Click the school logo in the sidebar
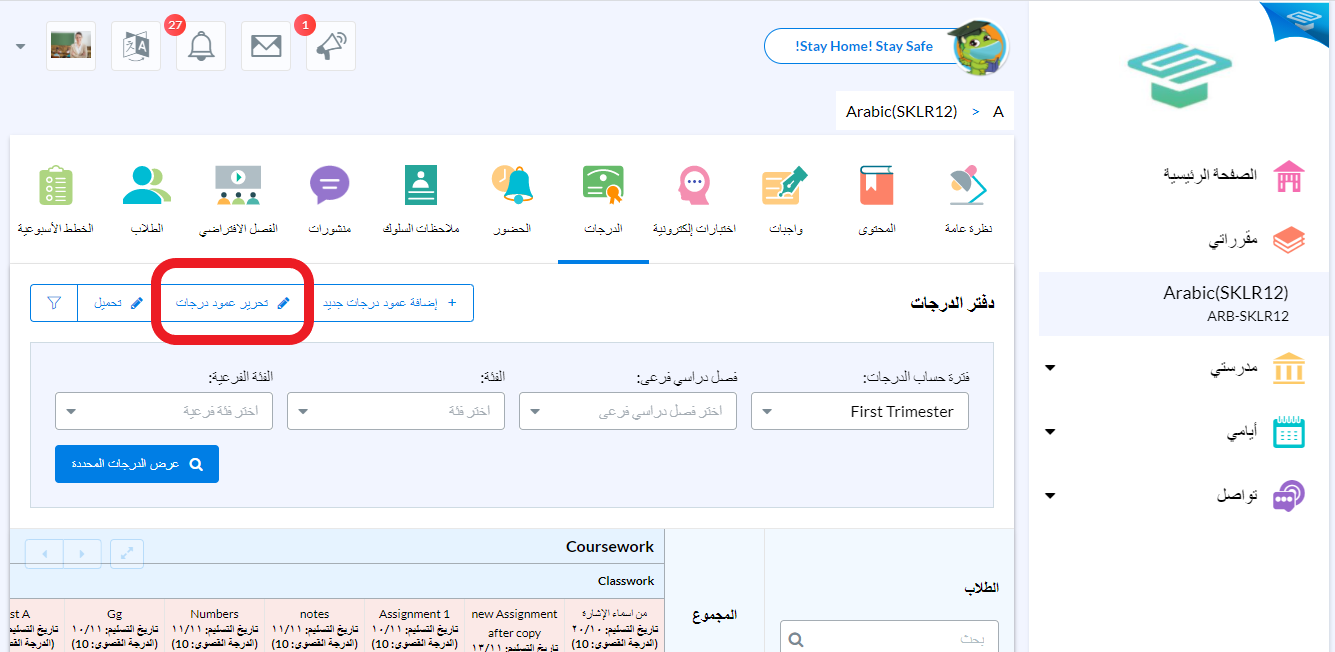Image resolution: width=1335 pixels, height=652 pixels. [x=1181, y=77]
